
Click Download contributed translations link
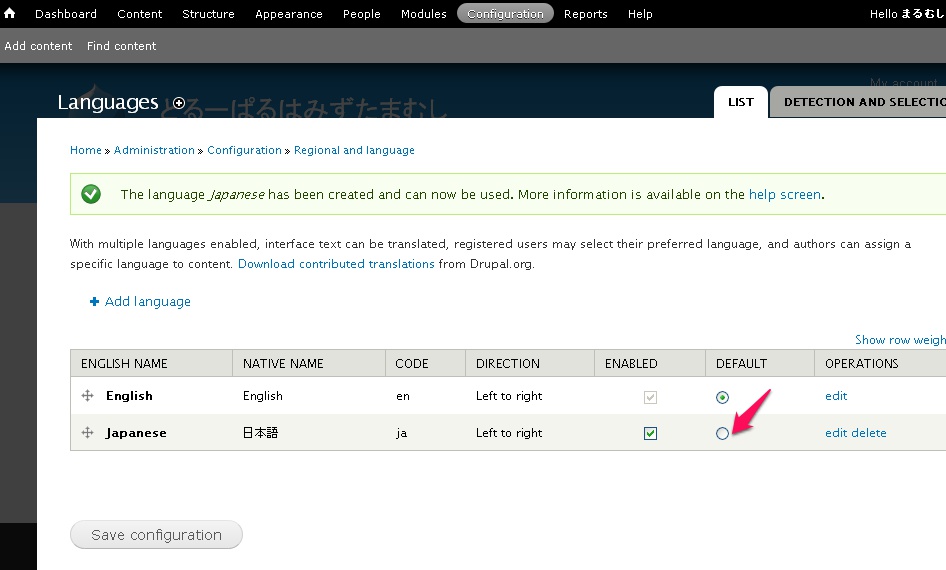point(336,264)
